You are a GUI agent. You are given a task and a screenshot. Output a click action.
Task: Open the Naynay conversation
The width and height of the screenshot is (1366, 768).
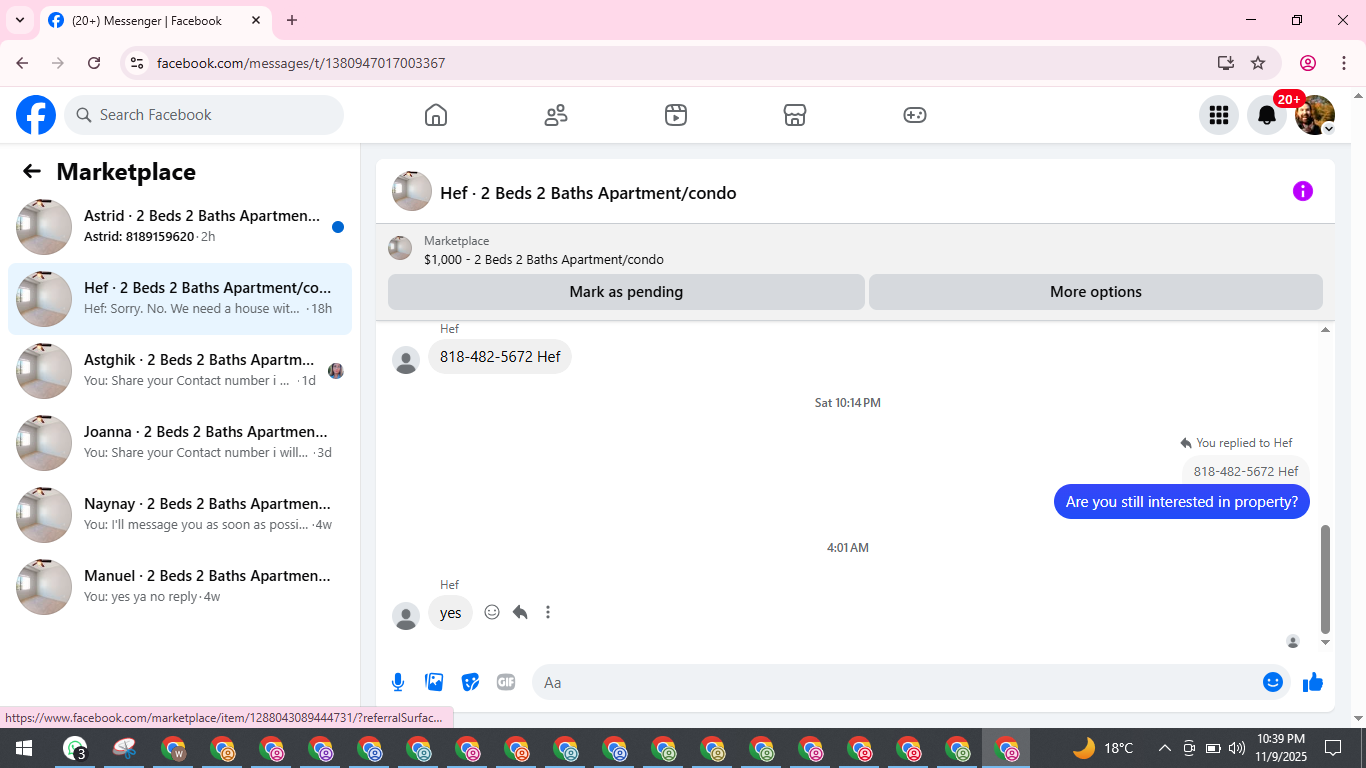(180, 514)
